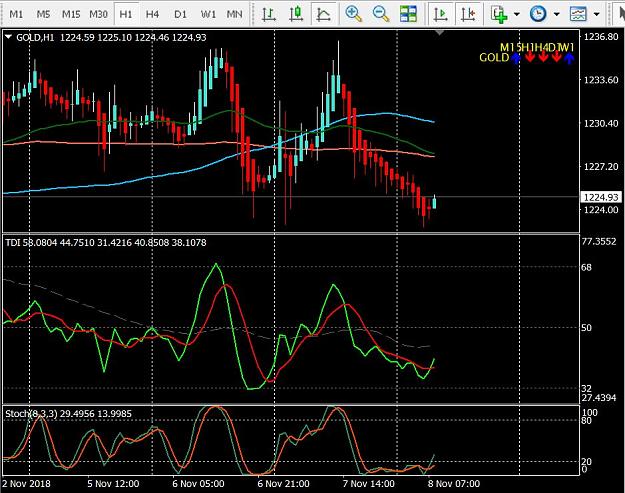The height and width of the screenshot is (493, 625).
Task: Select the M30 timeframe button
Action: tap(98, 14)
